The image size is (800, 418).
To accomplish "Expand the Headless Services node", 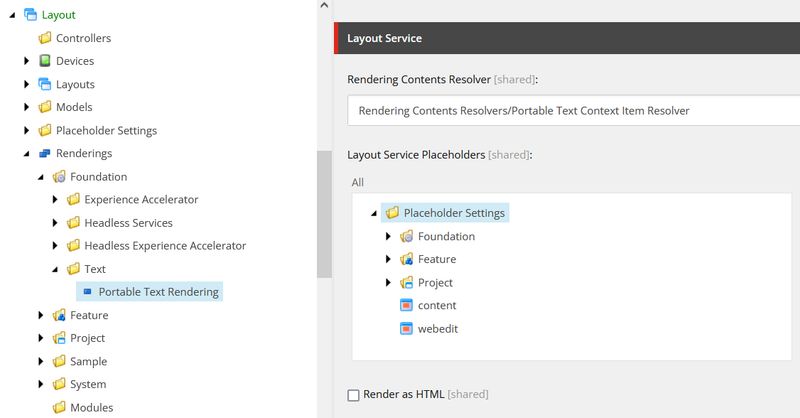I will (55, 223).
